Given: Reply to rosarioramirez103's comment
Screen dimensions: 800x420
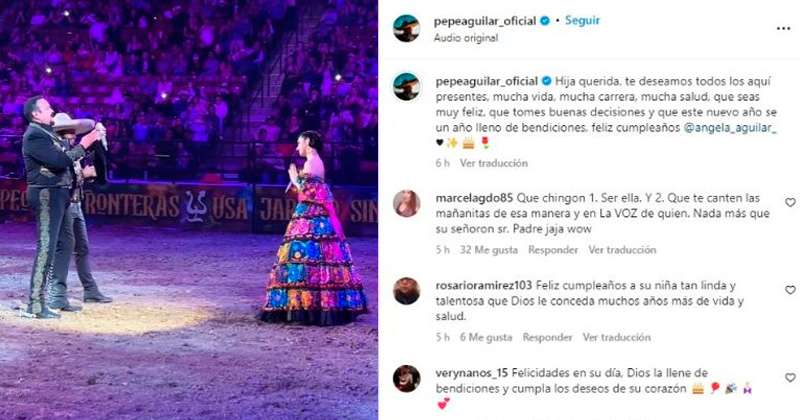Looking at the screenshot, I should tap(547, 337).
